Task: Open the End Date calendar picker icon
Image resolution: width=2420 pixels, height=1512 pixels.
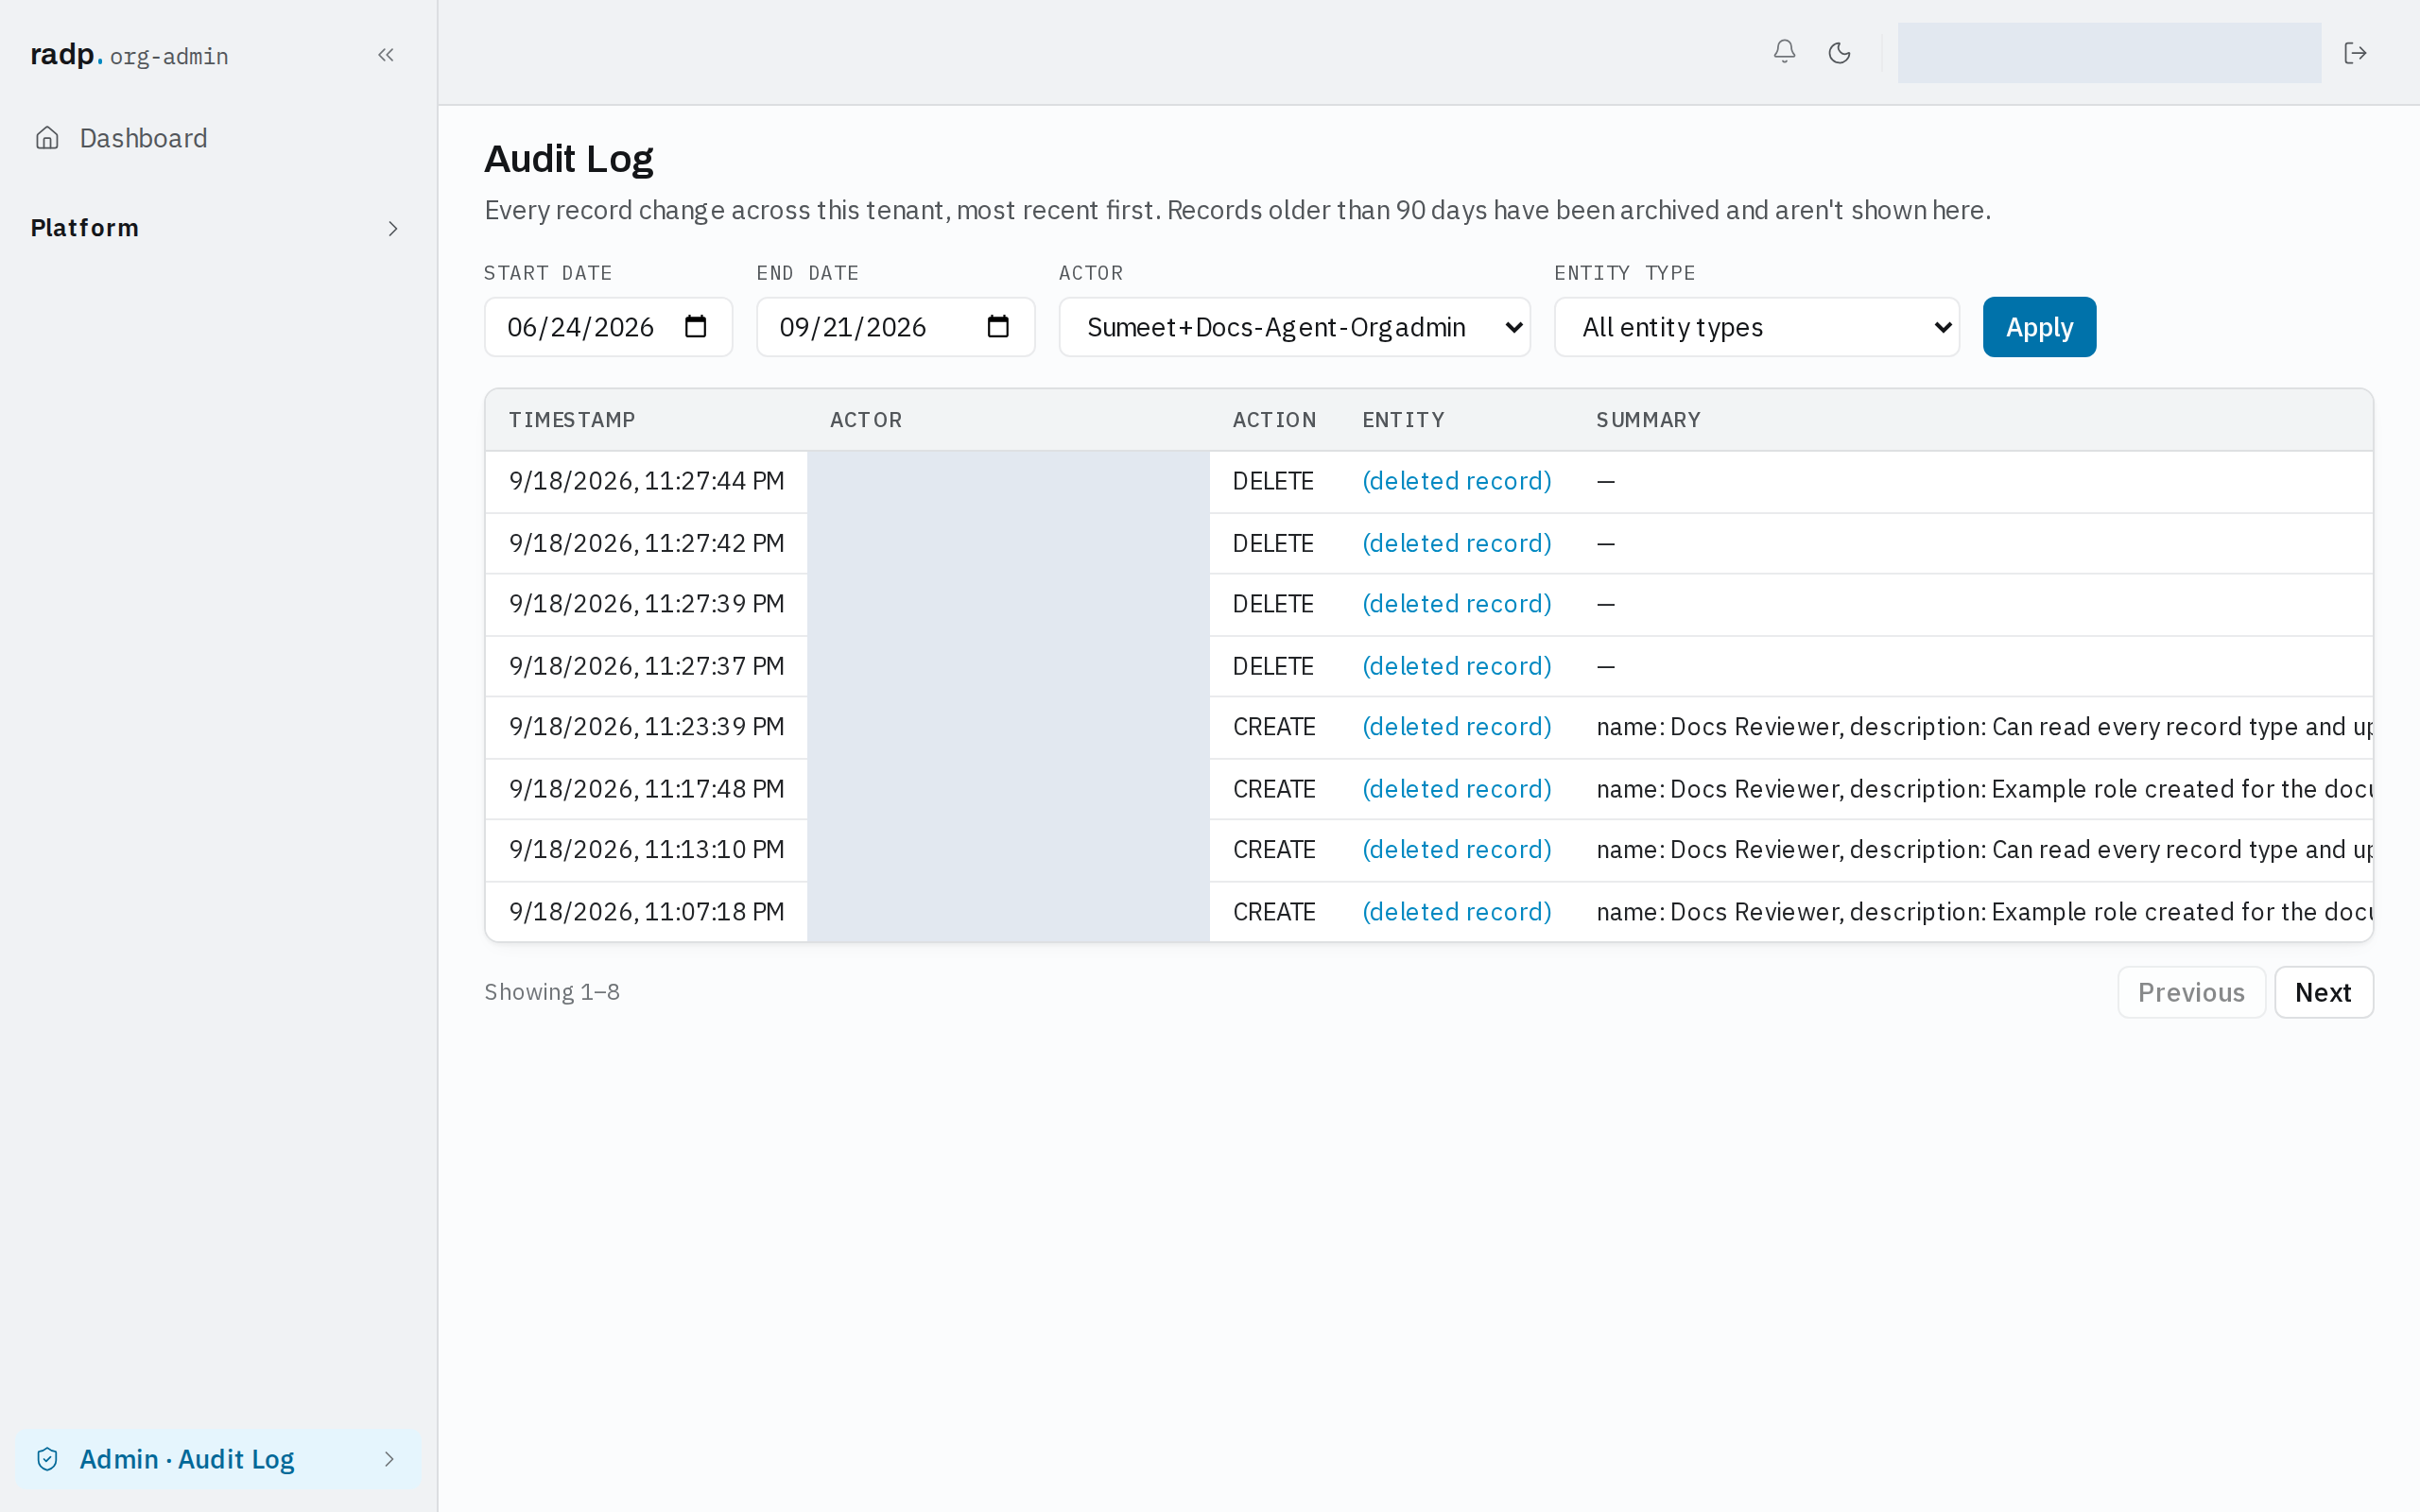Action: pyautogui.click(x=998, y=326)
